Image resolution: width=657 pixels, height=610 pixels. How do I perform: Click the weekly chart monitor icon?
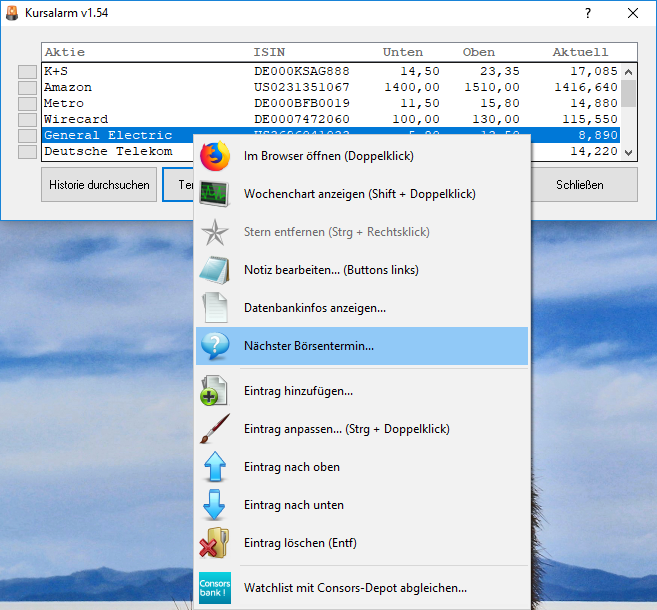(x=214, y=194)
